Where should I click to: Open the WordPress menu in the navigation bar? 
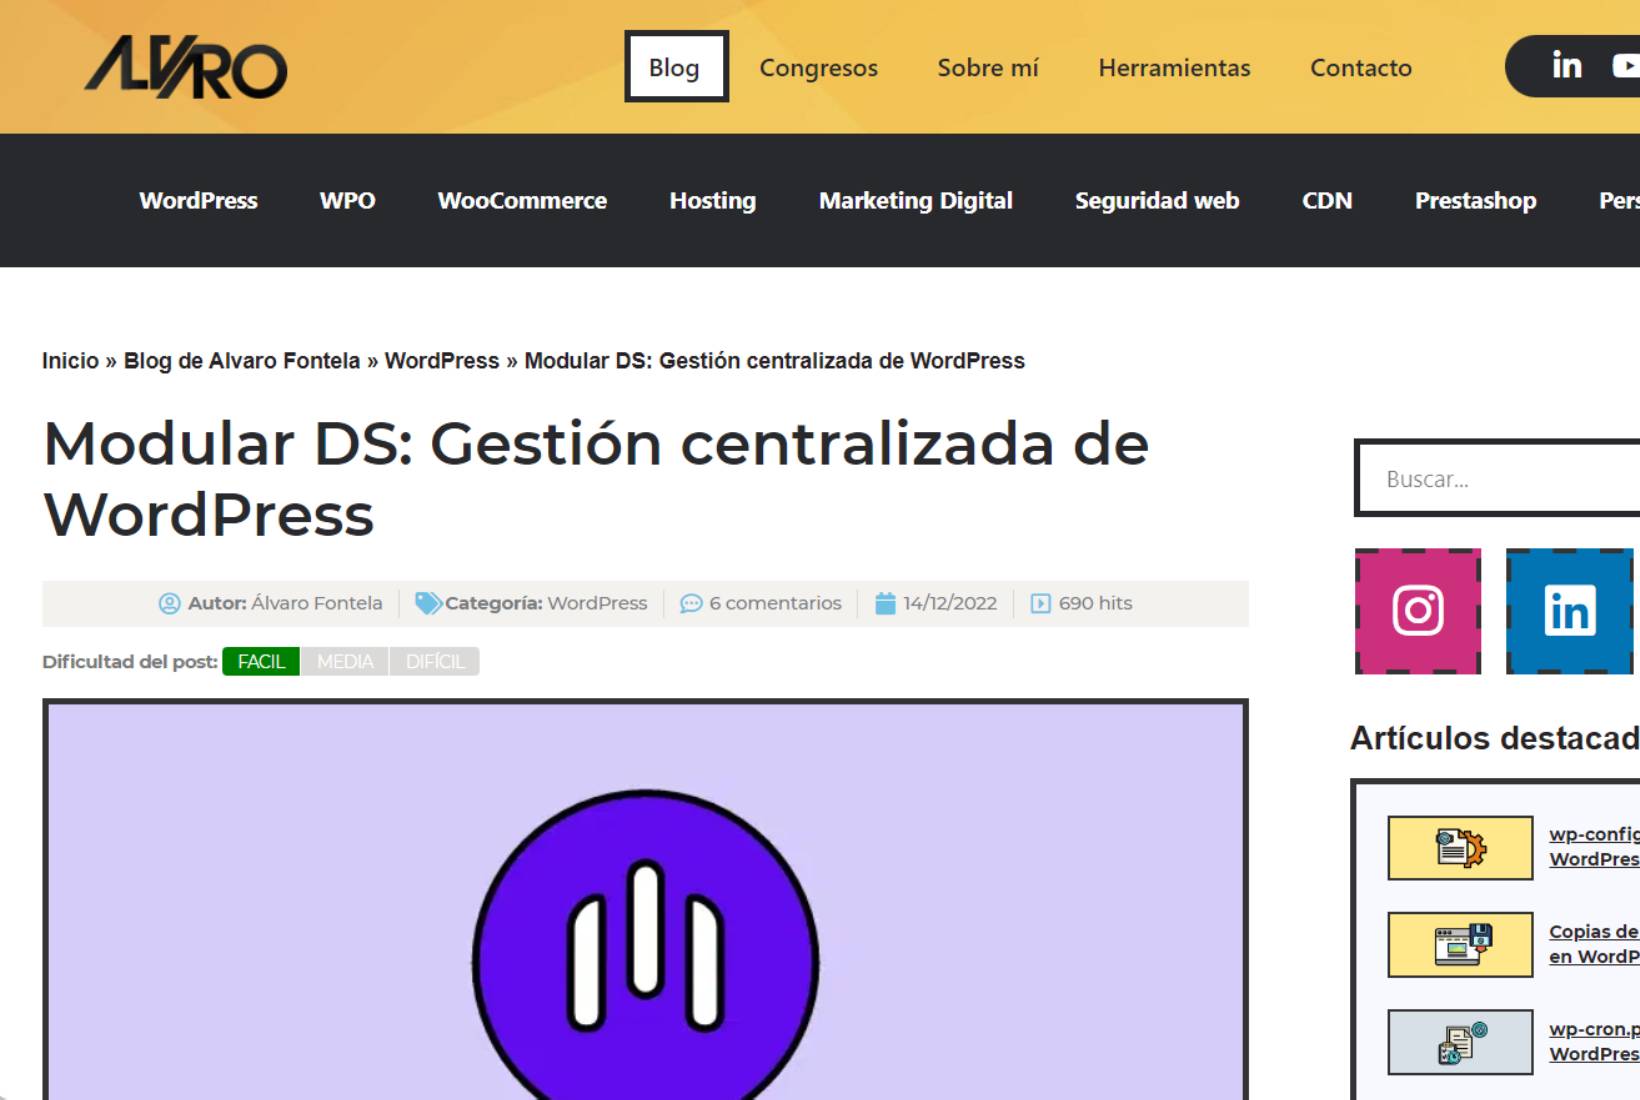coord(198,200)
